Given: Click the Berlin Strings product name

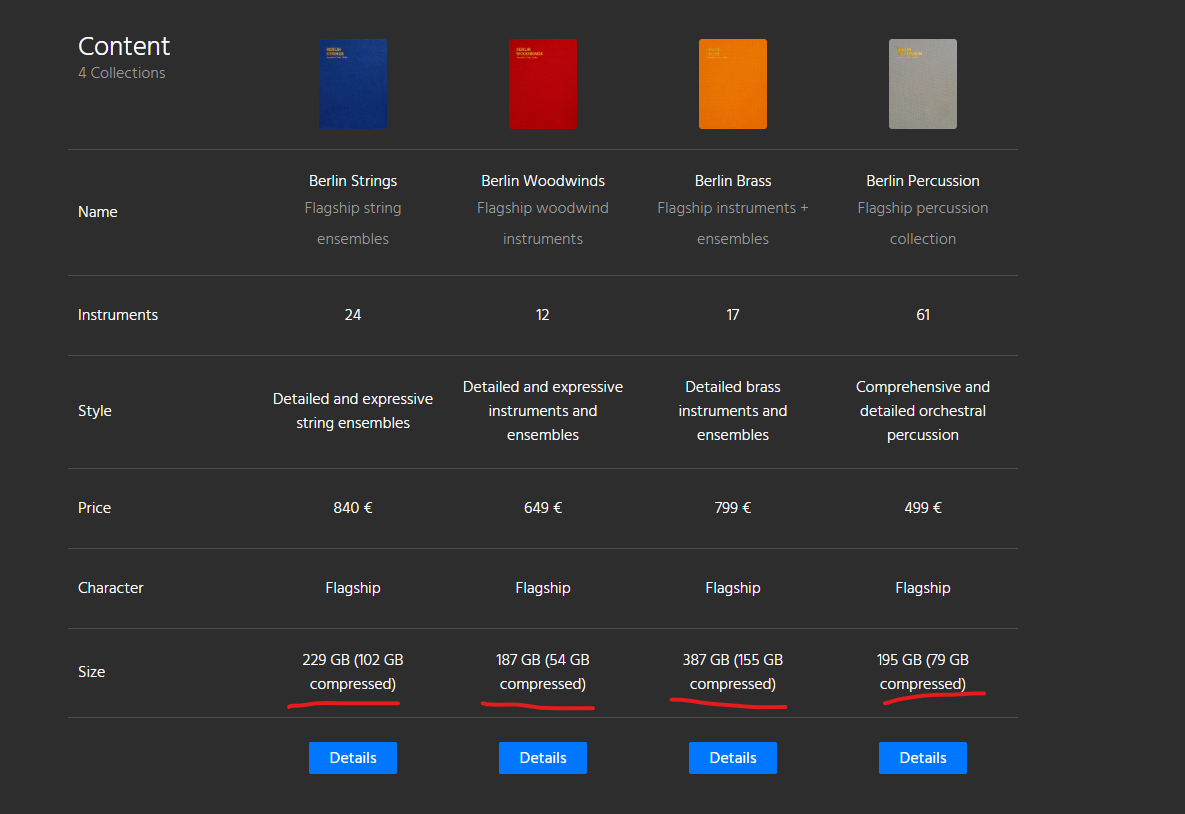Looking at the screenshot, I should [x=353, y=181].
